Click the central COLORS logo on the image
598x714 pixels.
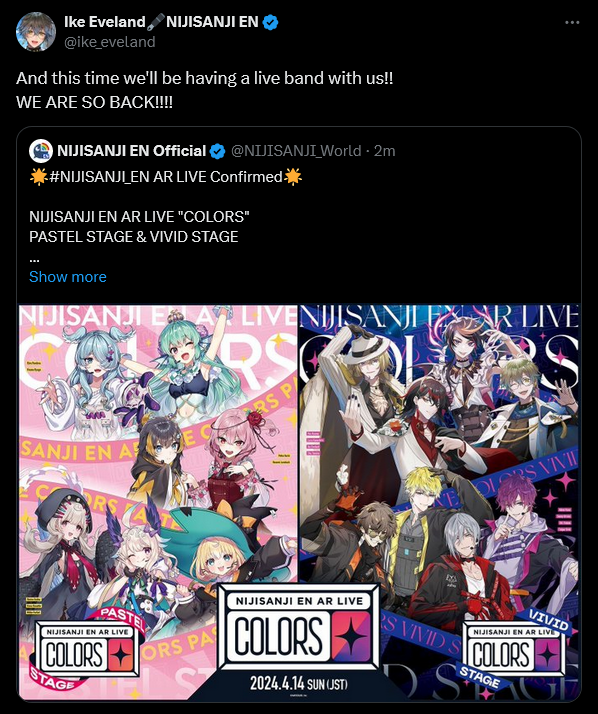299,627
